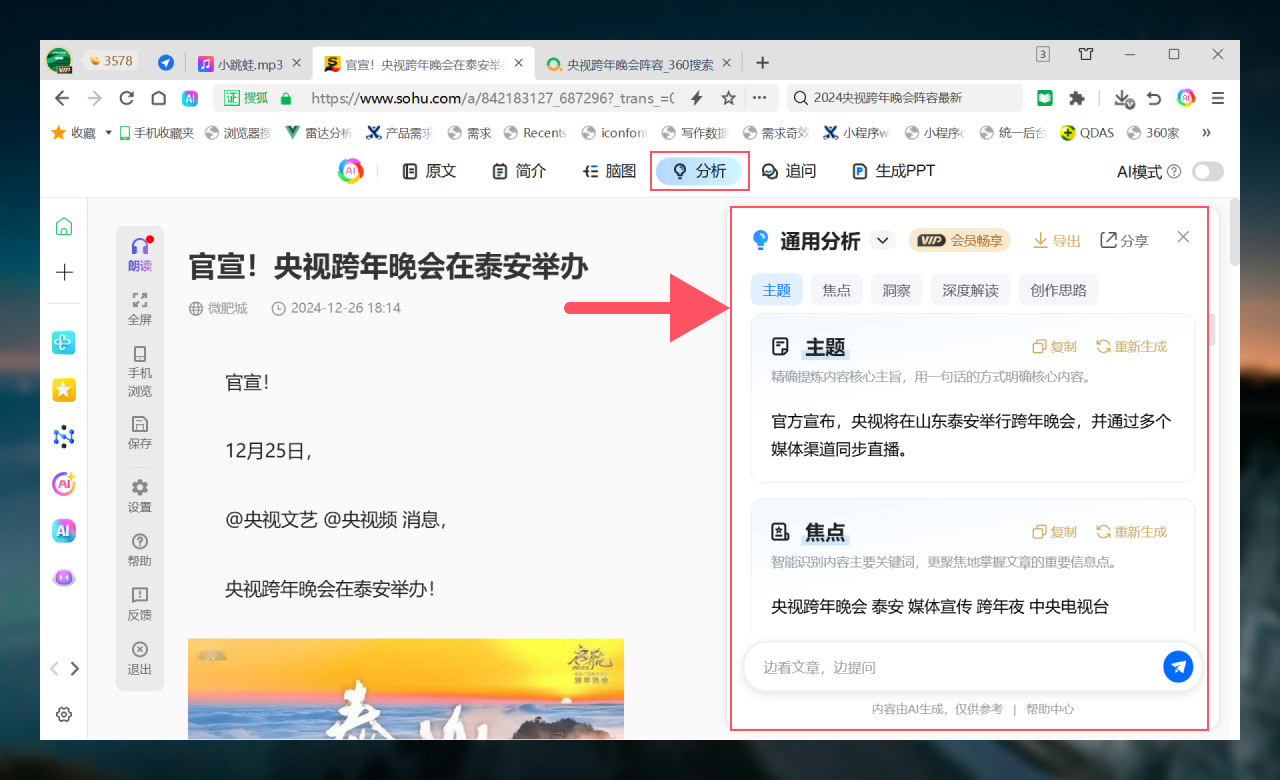Expand the 通用分析 dropdown arrow
Viewport: 1280px width, 780px height.
(881, 240)
